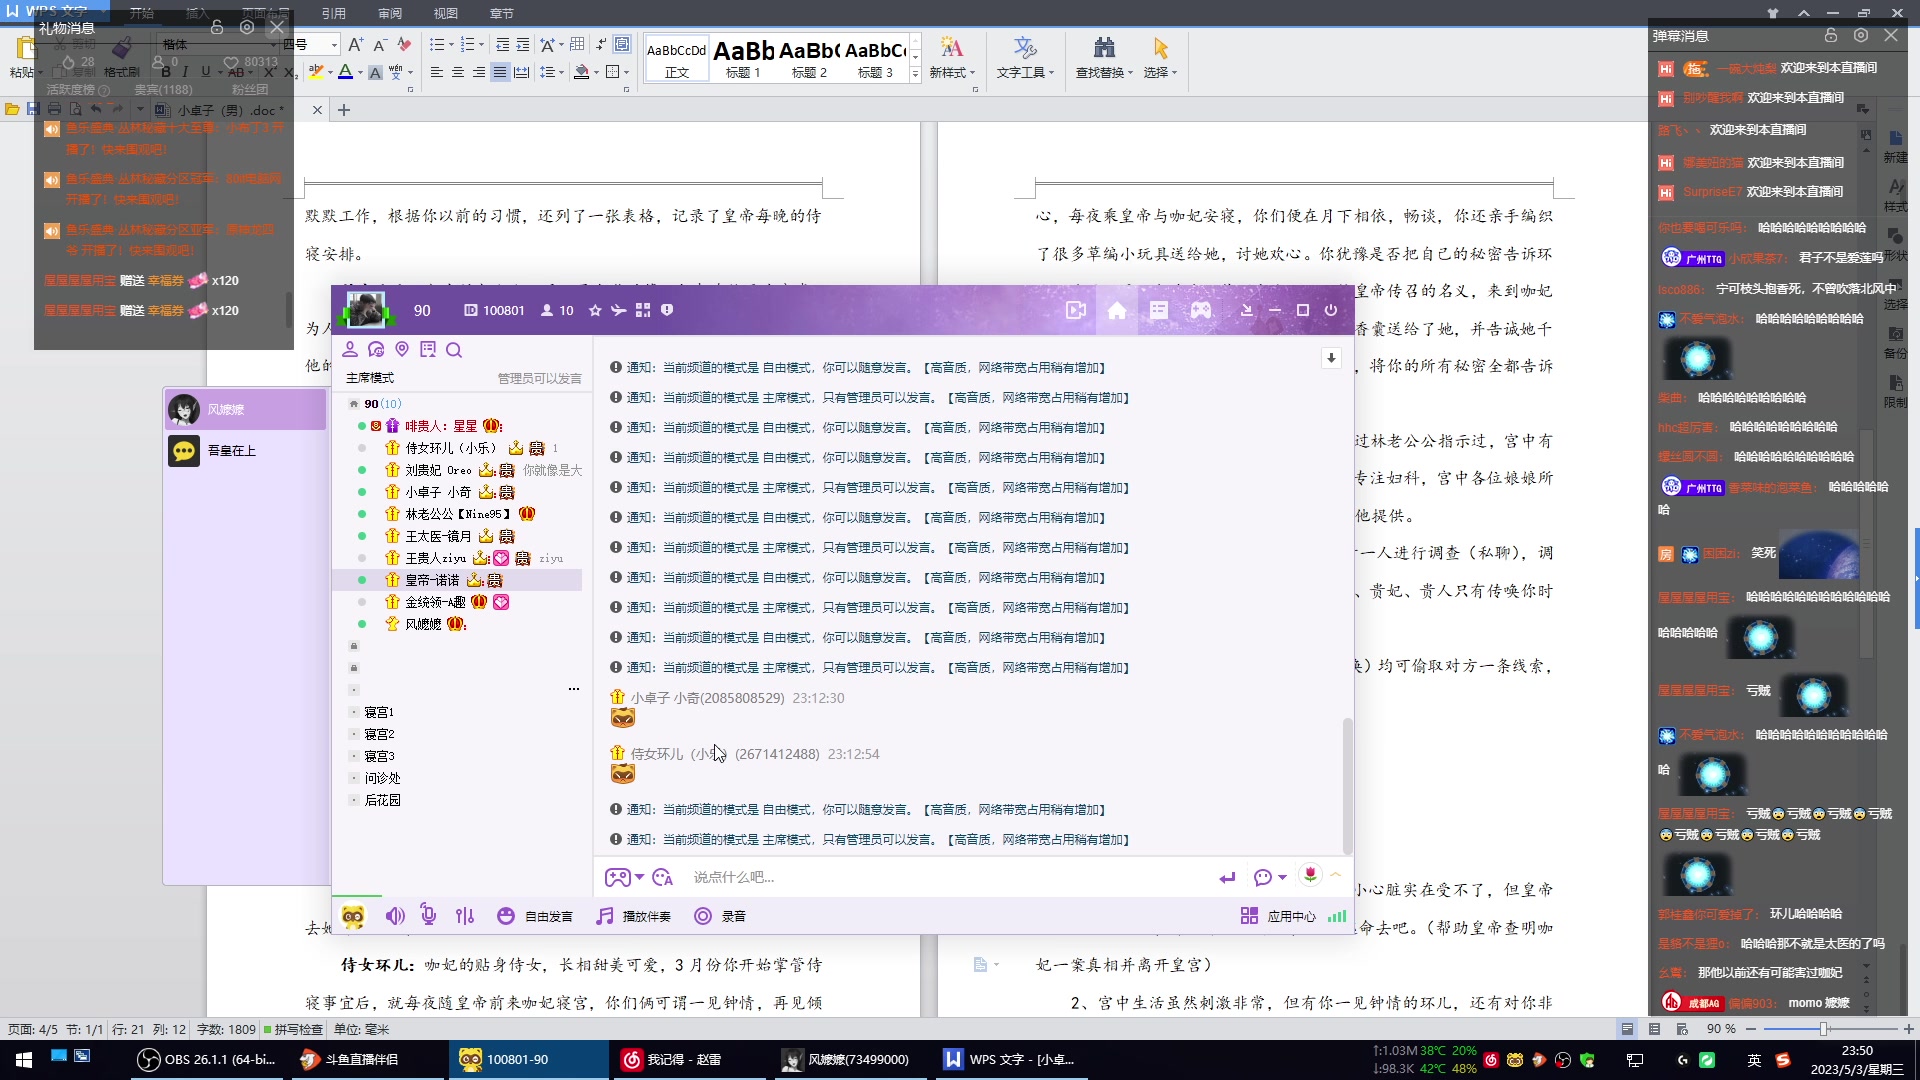The height and width of the screenshot is (1080, 1920).
Task: Click the microphone icon in the YY bottom bar
Action: [428, 915]
